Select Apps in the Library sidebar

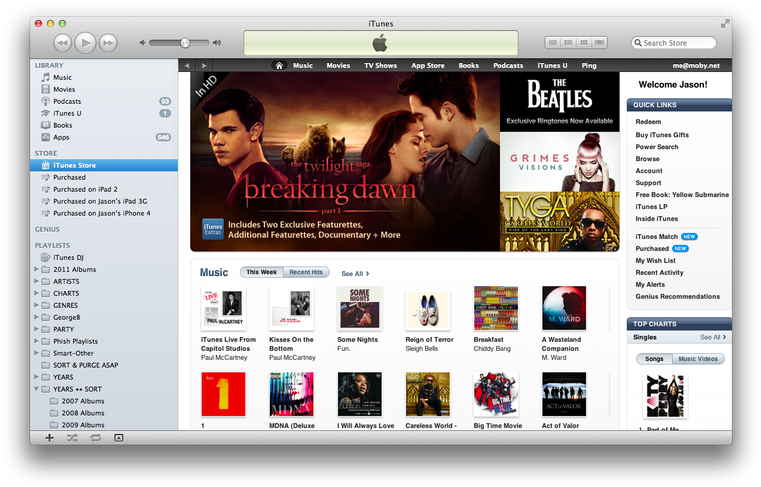point(104,137)
